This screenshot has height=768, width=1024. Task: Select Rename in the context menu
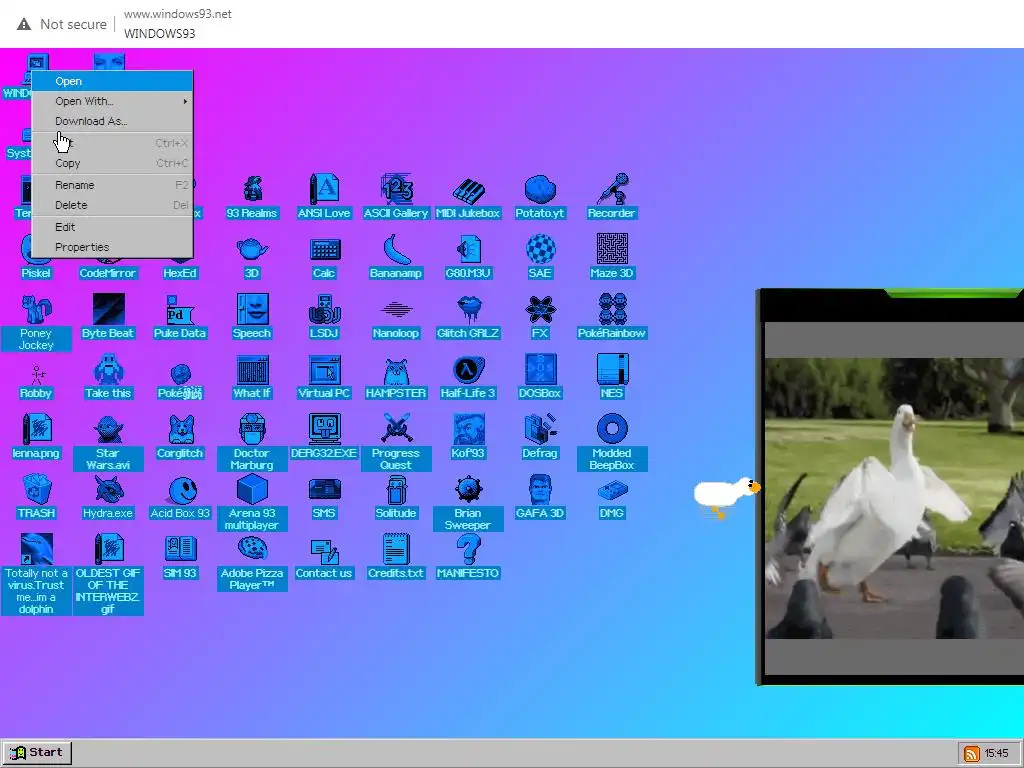tap(112, 185)
